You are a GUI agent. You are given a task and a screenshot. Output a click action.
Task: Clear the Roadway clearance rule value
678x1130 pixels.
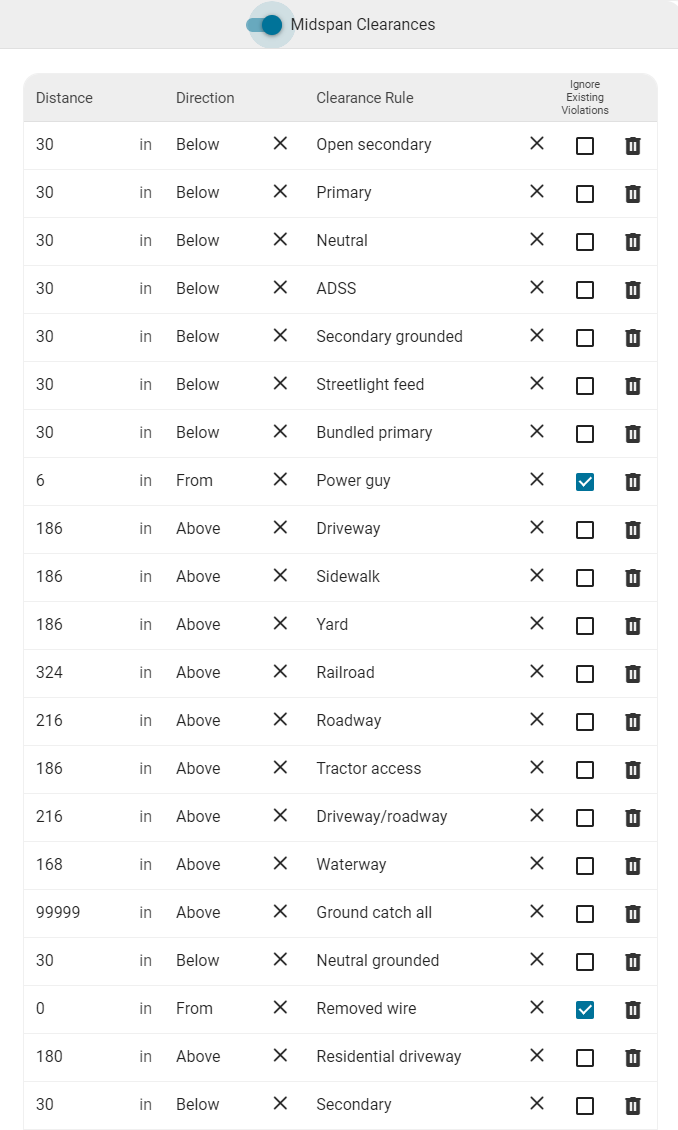coord(537,719)
